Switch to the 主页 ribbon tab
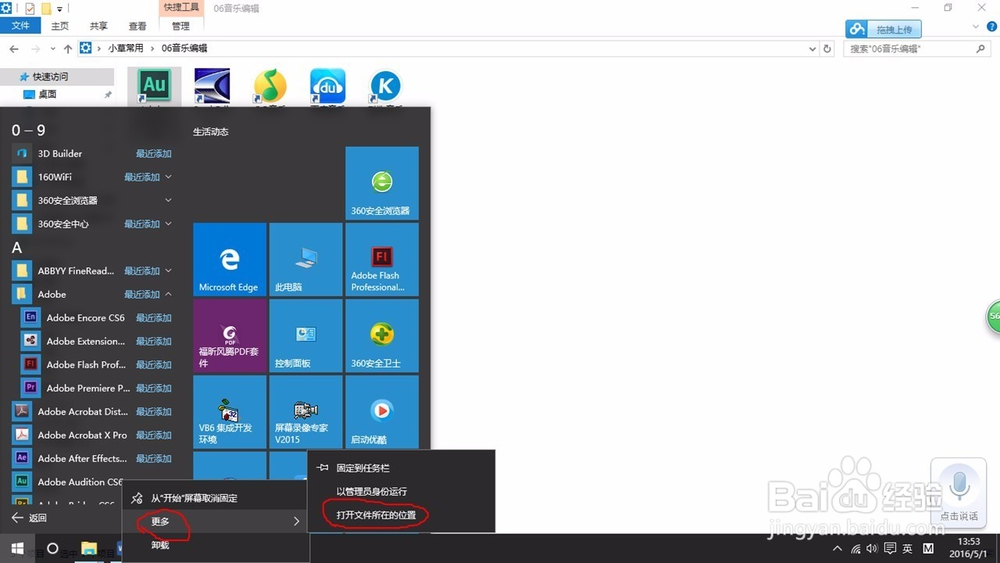The width and height of the screenshot is (1000, 563). [x=60, y=26]
